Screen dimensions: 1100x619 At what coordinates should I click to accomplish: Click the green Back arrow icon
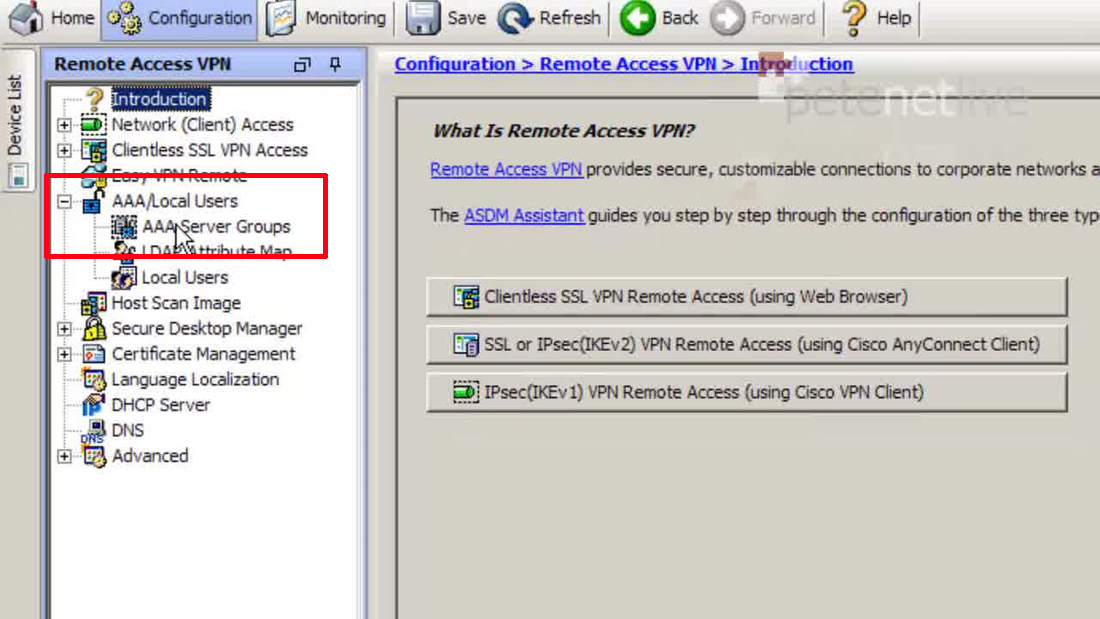pos(637,18)
